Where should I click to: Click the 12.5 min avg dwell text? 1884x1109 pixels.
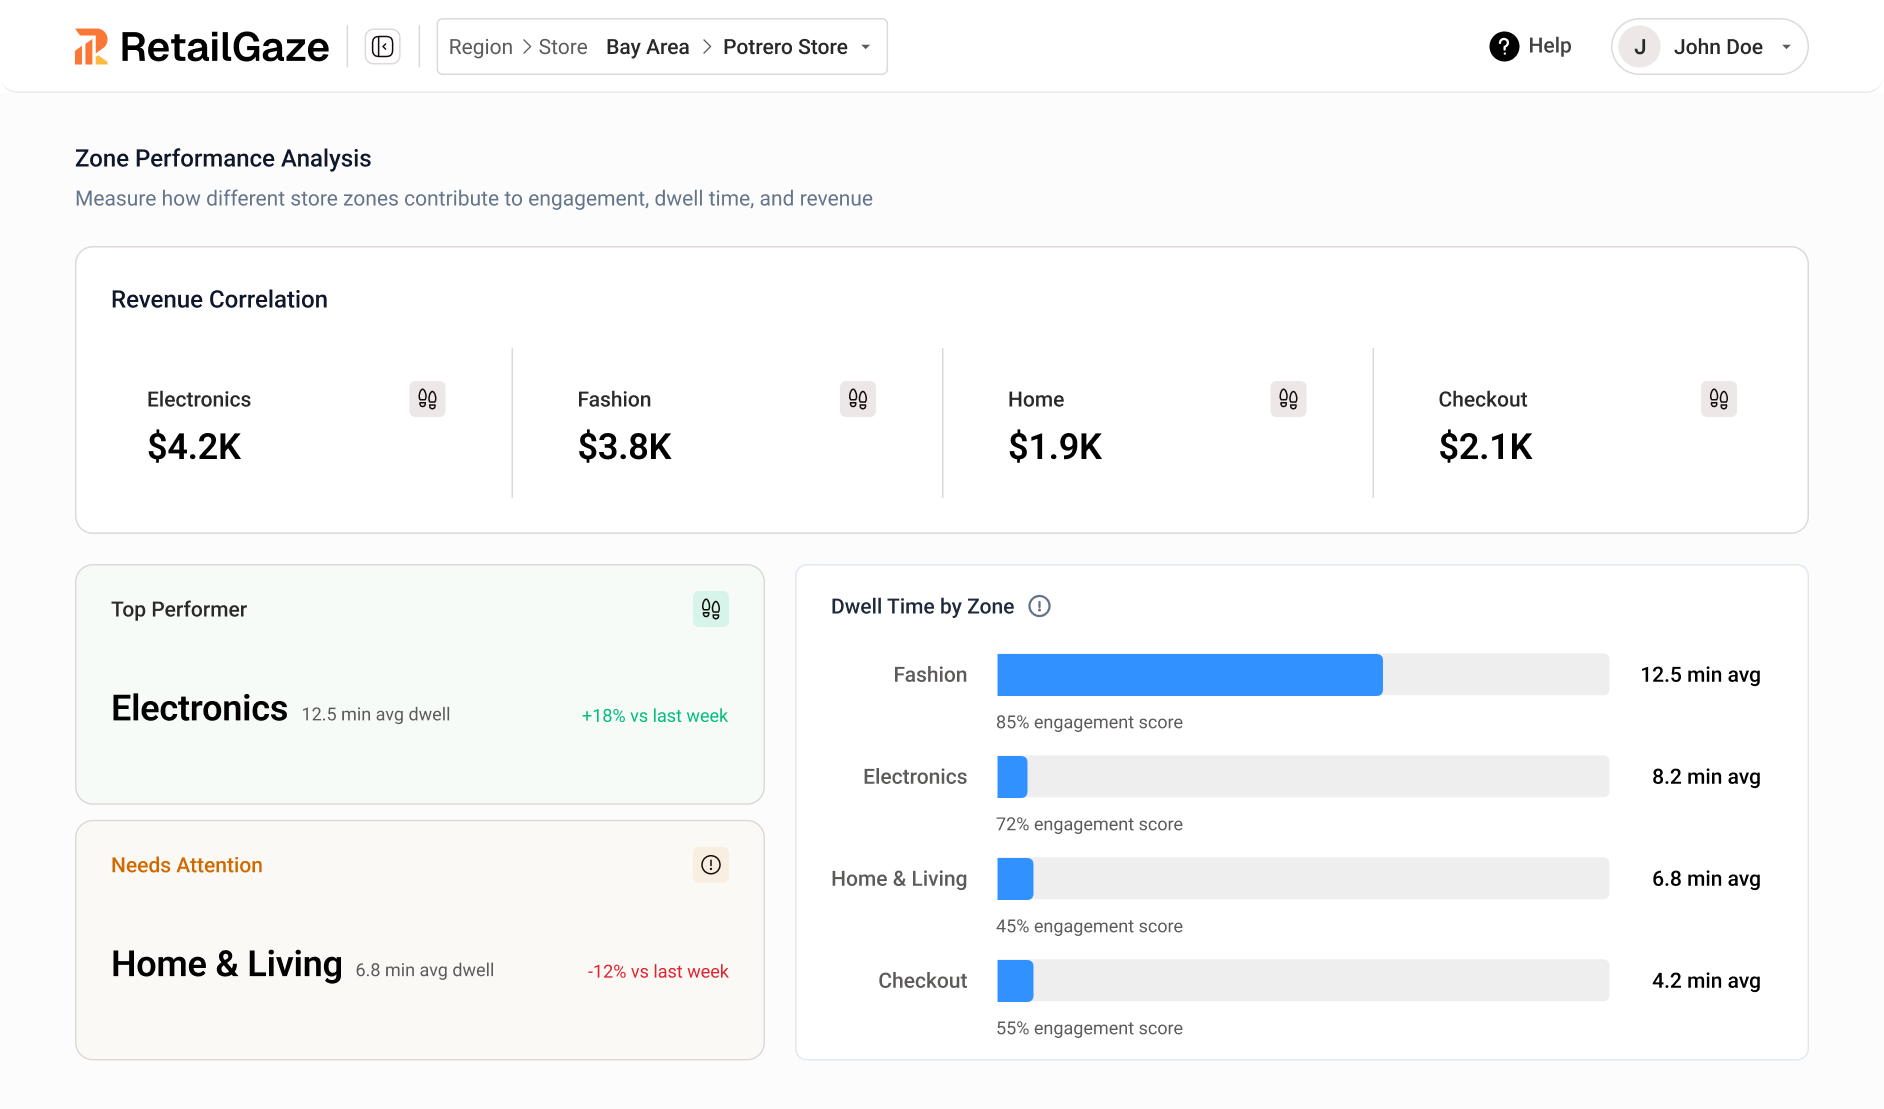pyautogui.click(x=376, y=714)
